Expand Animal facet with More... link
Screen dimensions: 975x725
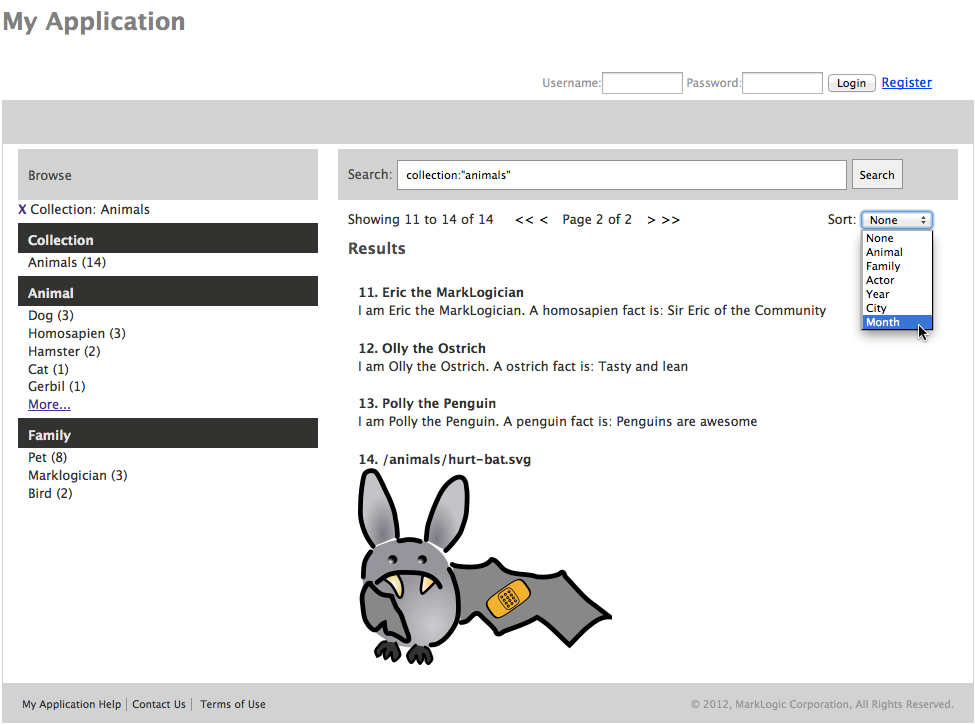pos(49,405)
